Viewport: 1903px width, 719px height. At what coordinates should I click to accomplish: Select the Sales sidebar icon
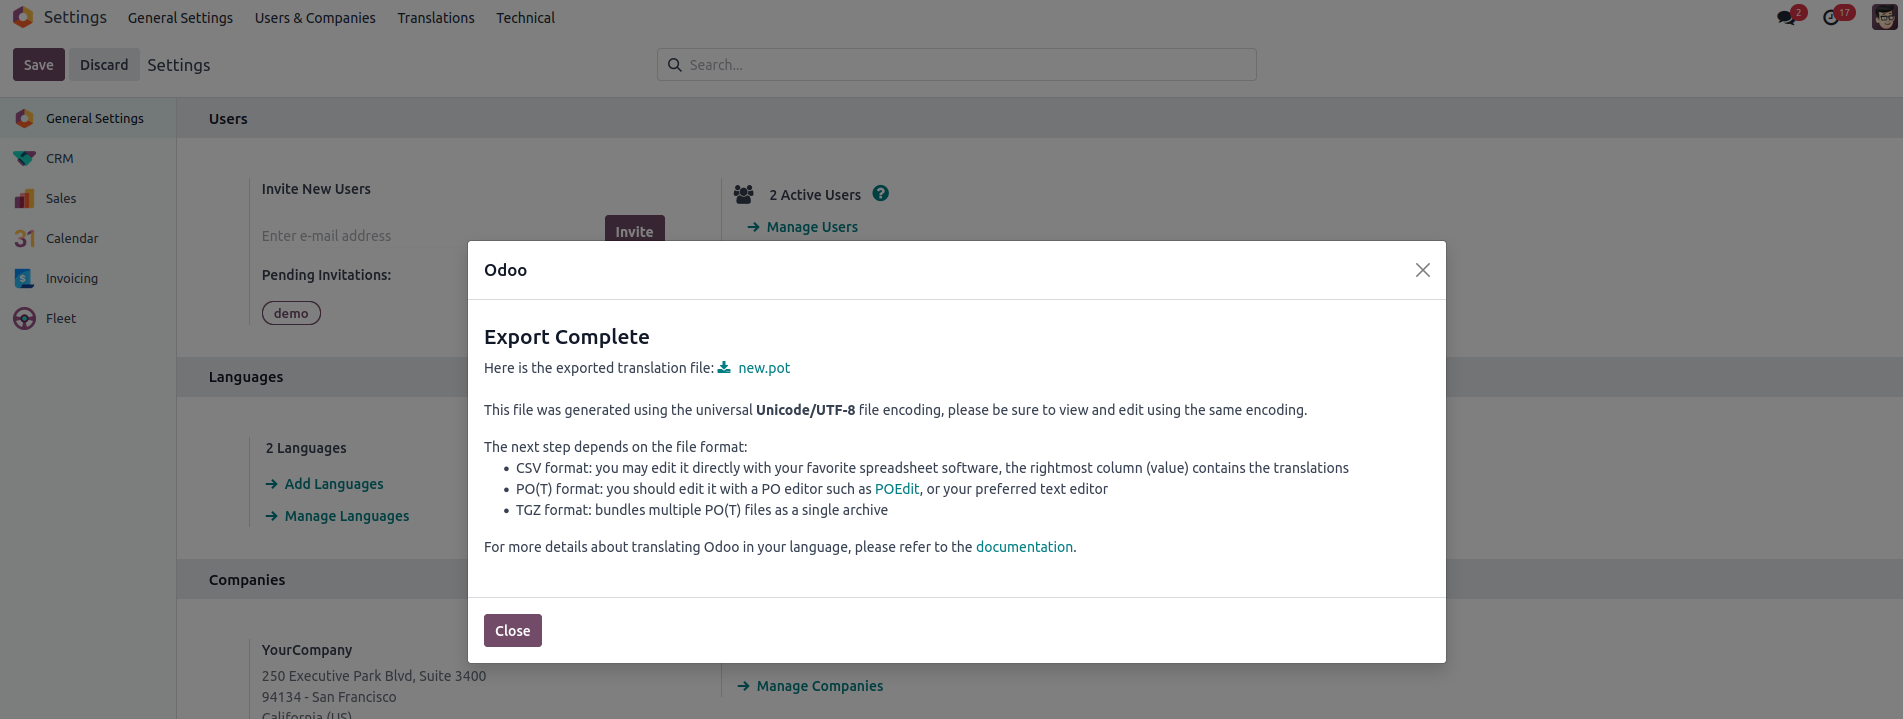pos(25,198)
